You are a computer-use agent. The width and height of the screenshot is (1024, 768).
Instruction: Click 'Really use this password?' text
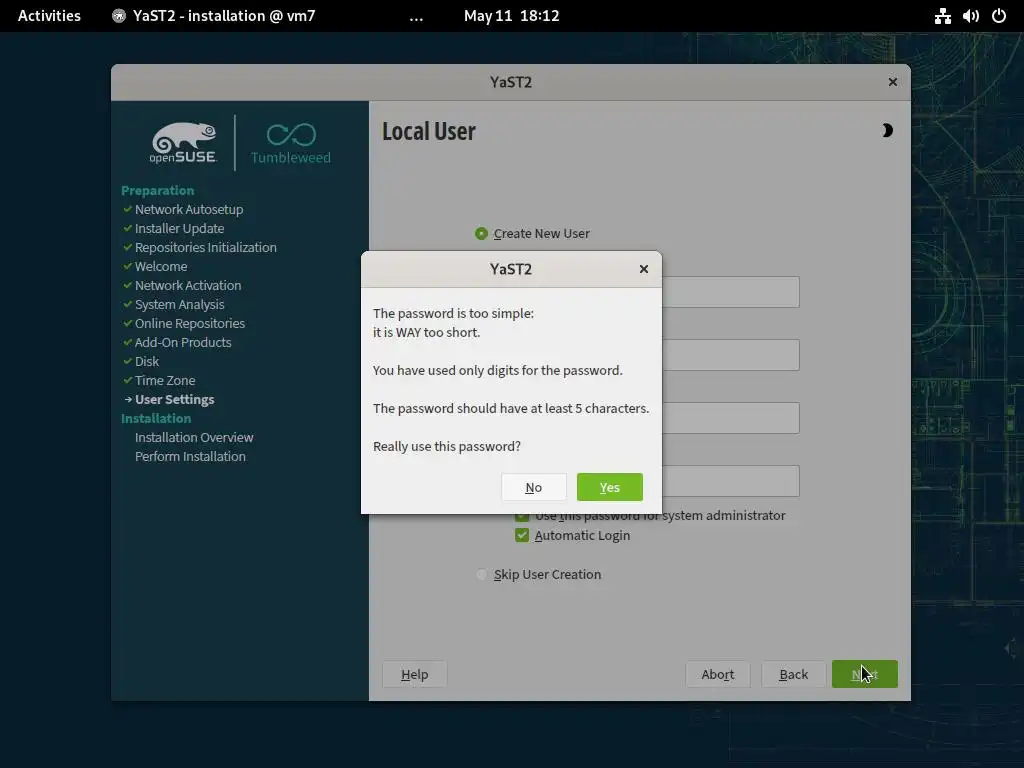tap(447, 447)
